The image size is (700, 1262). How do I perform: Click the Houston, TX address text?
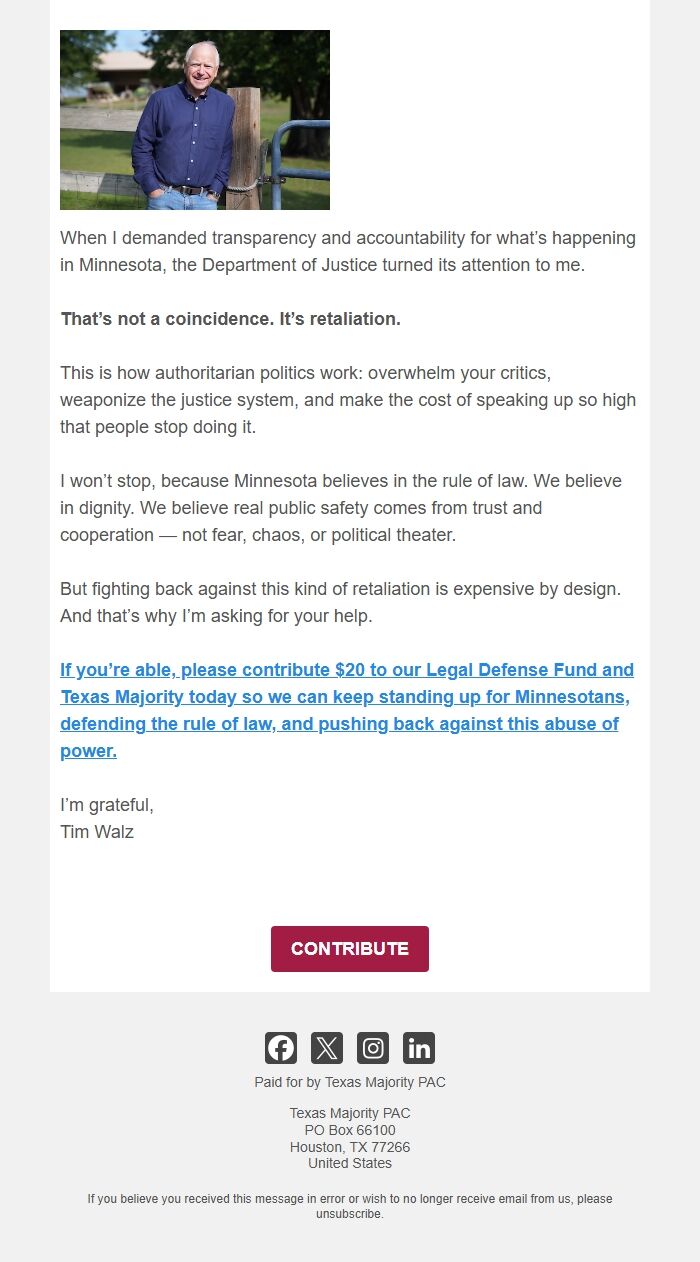[x=349, y=1146]
